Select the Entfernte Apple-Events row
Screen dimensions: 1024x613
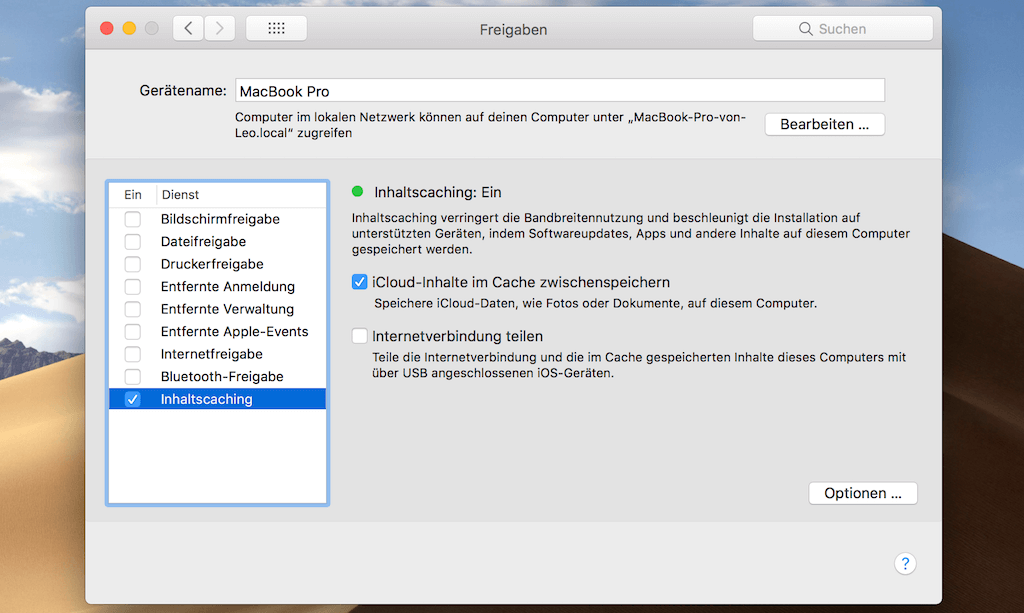pyautogui.click(x=217, y=332)
